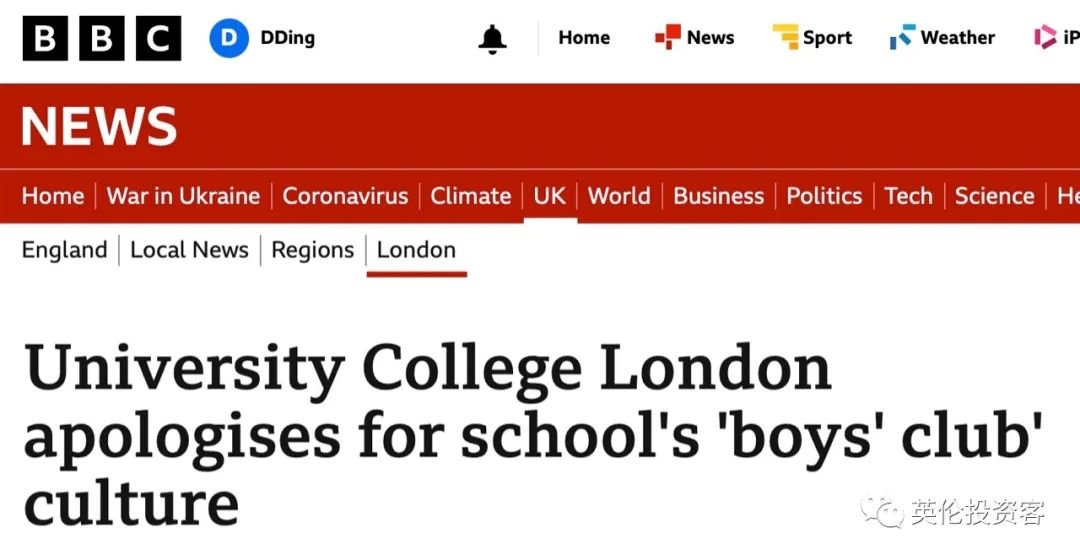
Task: Click the NEWS banner title
Action: pyautogui.click(x=99, y=127)
